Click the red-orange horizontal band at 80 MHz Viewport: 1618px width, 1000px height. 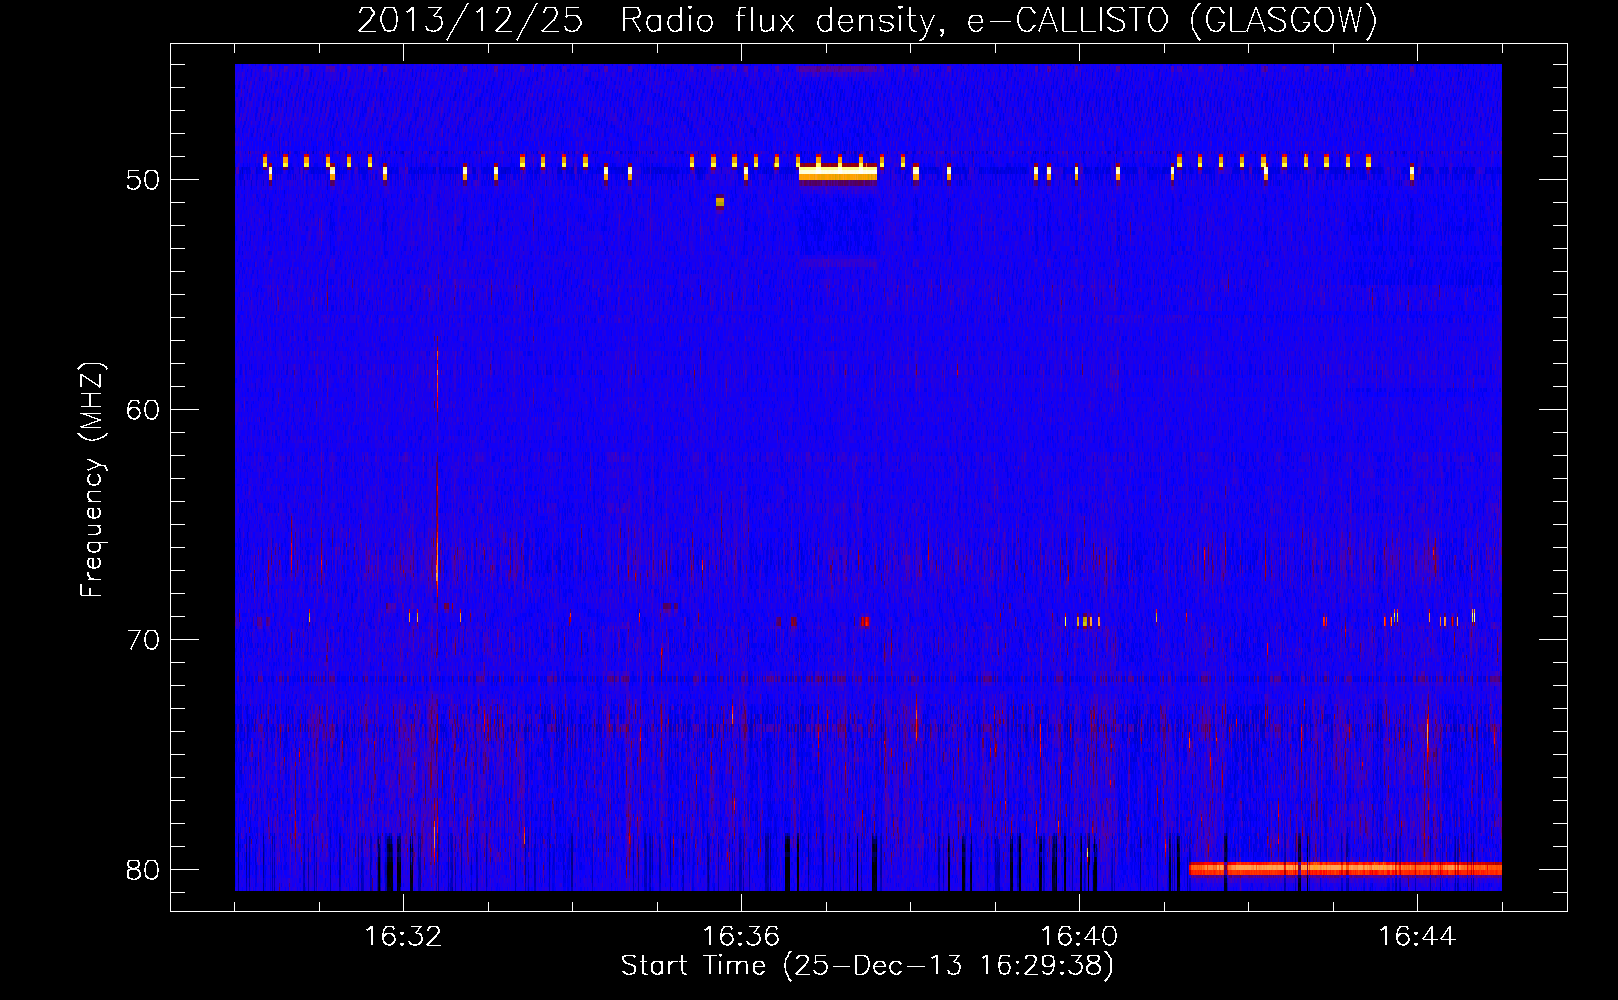coord(1345,868)
